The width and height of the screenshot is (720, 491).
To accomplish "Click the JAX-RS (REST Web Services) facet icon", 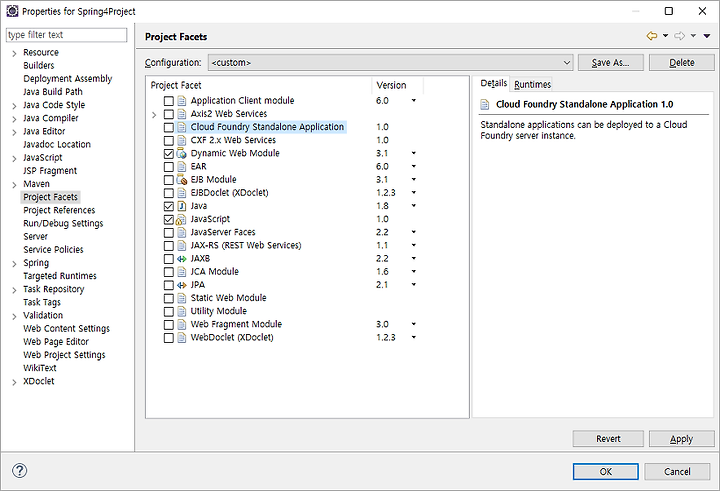I will pos(182,245).
